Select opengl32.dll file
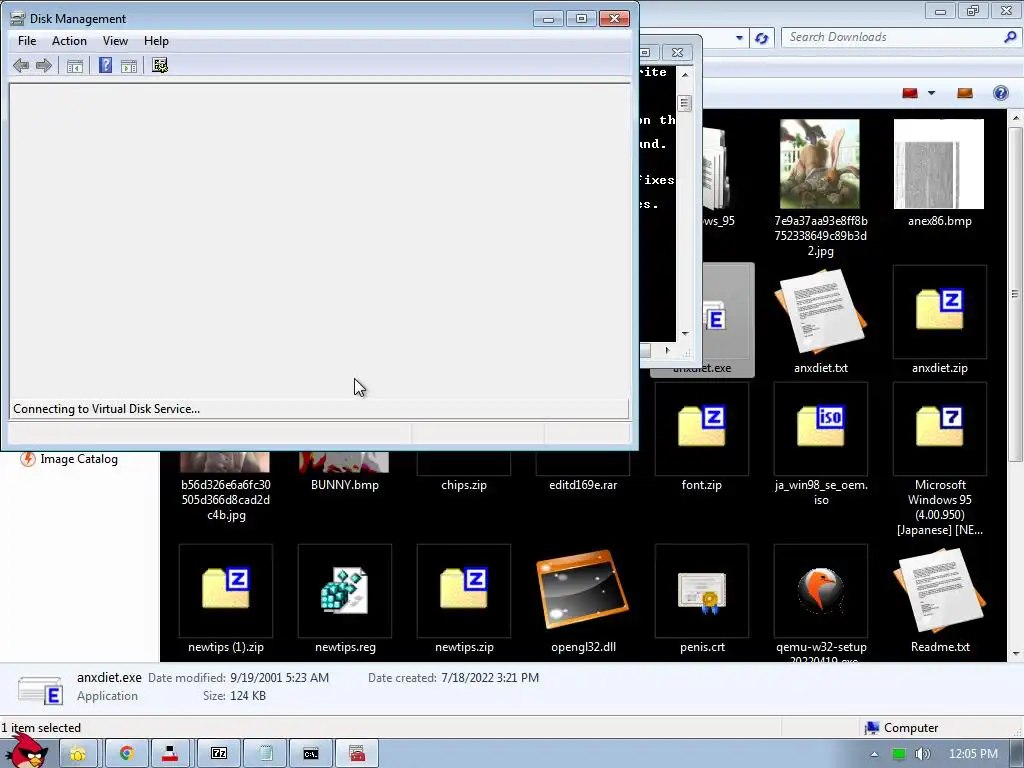 [x=583, y=600]
